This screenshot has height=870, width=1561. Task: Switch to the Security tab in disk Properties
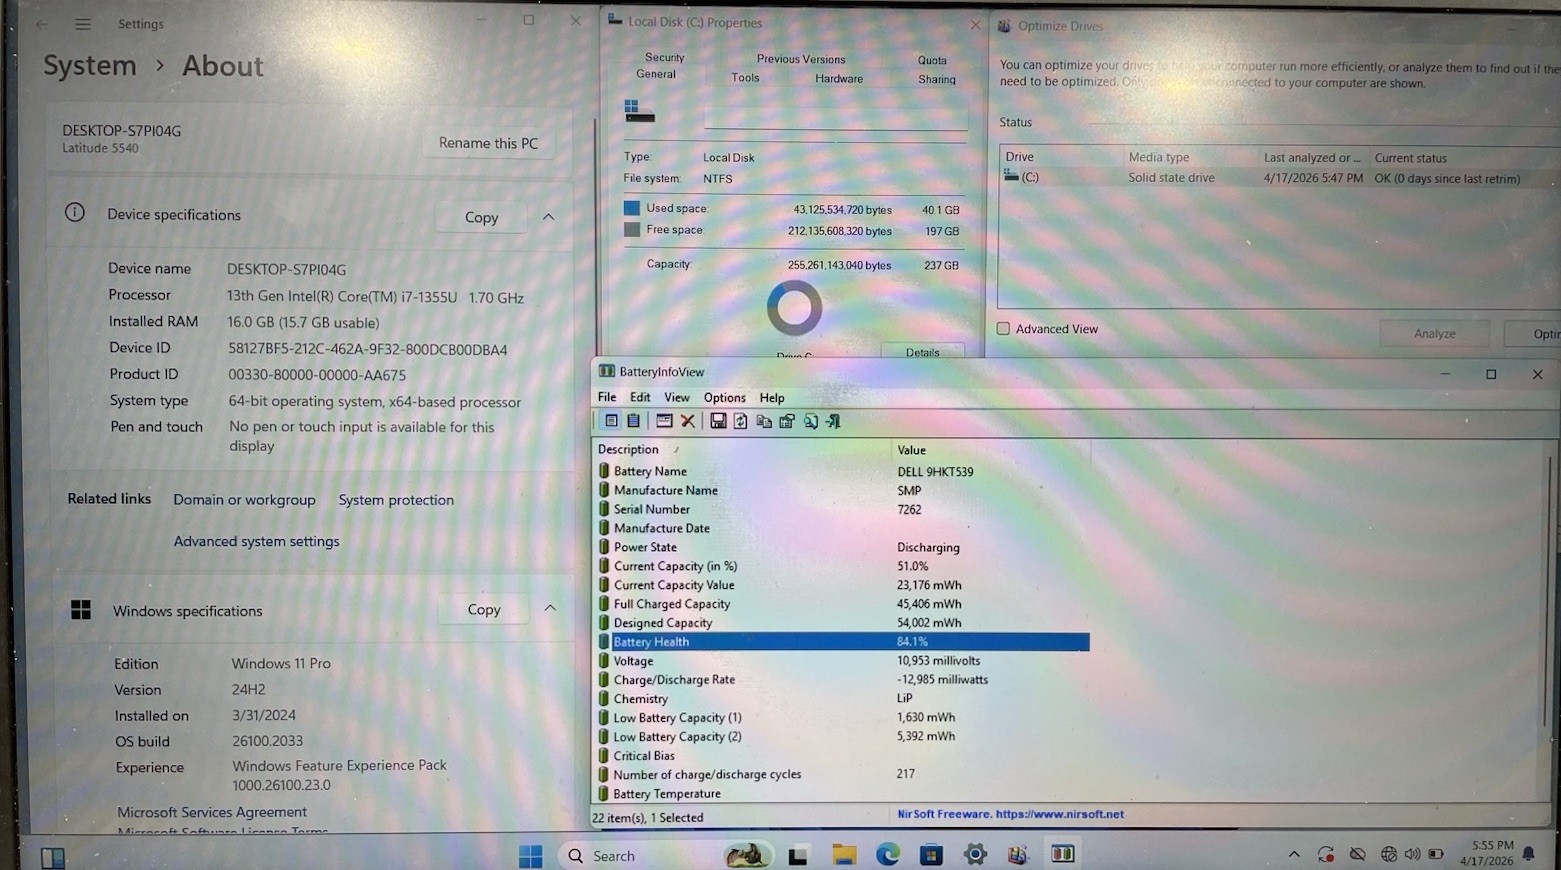click(665, 58)
